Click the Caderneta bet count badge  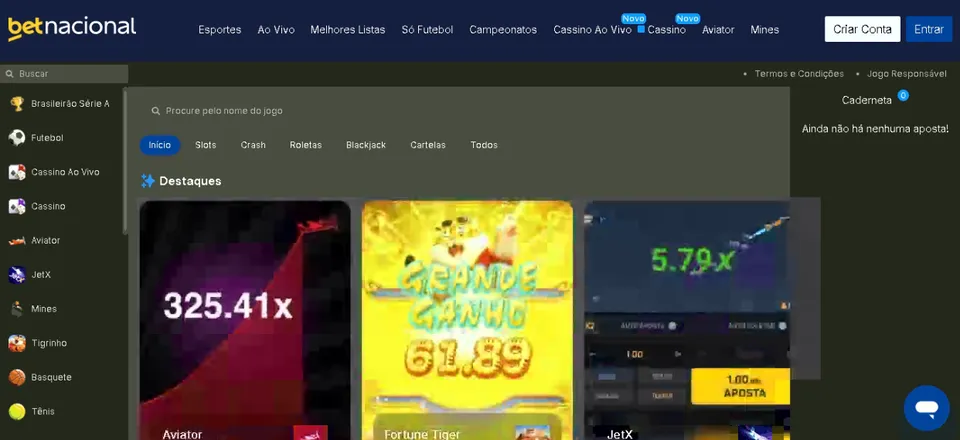coord(902,95)
